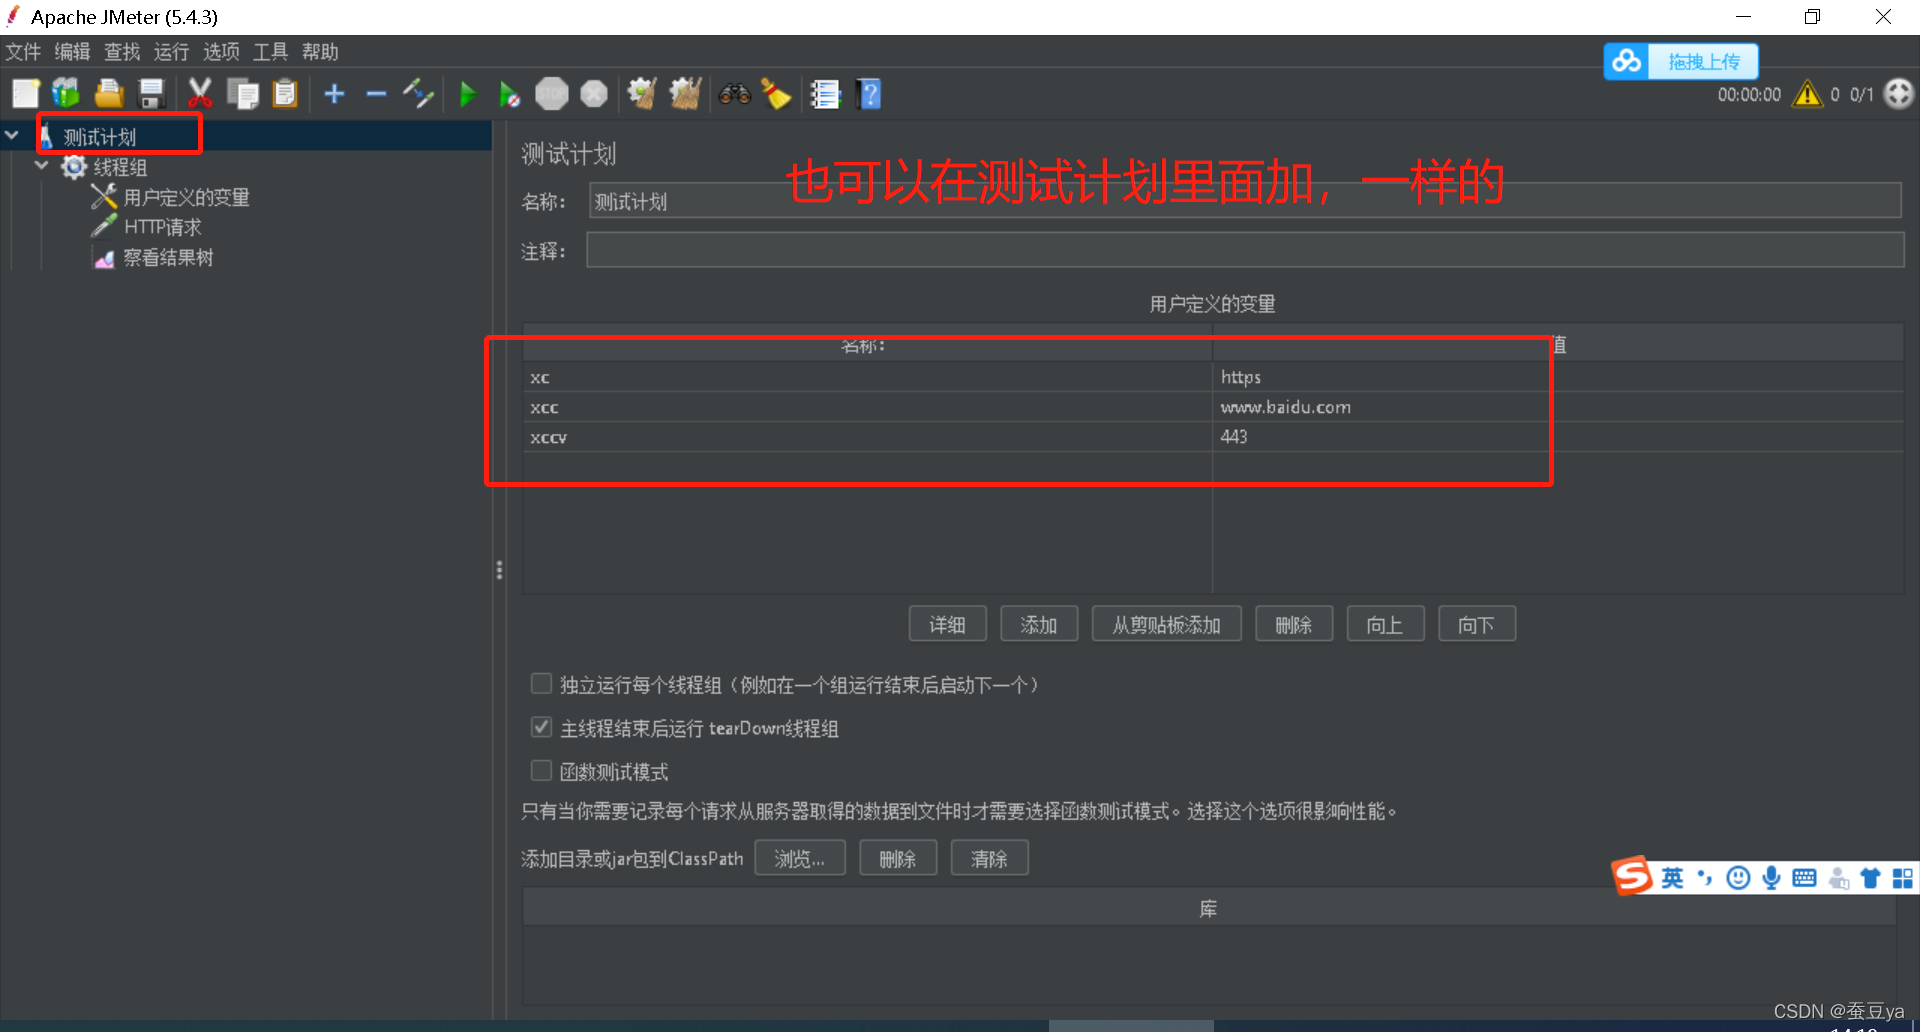This screenshot has height=1032, width=1920.
Task: Open the 查找 menu
Action: (122, 51)
